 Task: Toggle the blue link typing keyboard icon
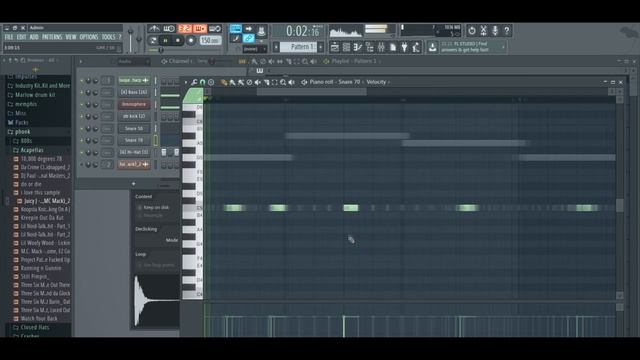point(249,38)
